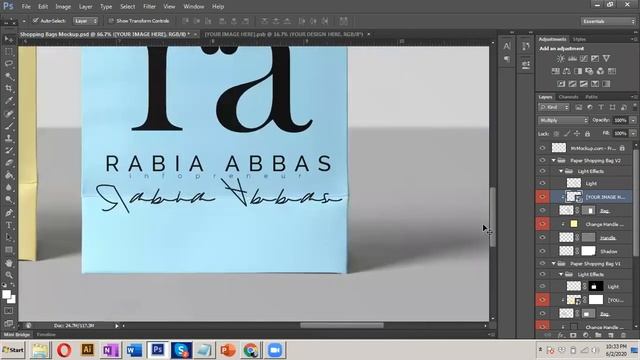The image size is (640, 360).
Task: Collapse the Paper Shopping Bag V2 group
Action: coord(553,160)
